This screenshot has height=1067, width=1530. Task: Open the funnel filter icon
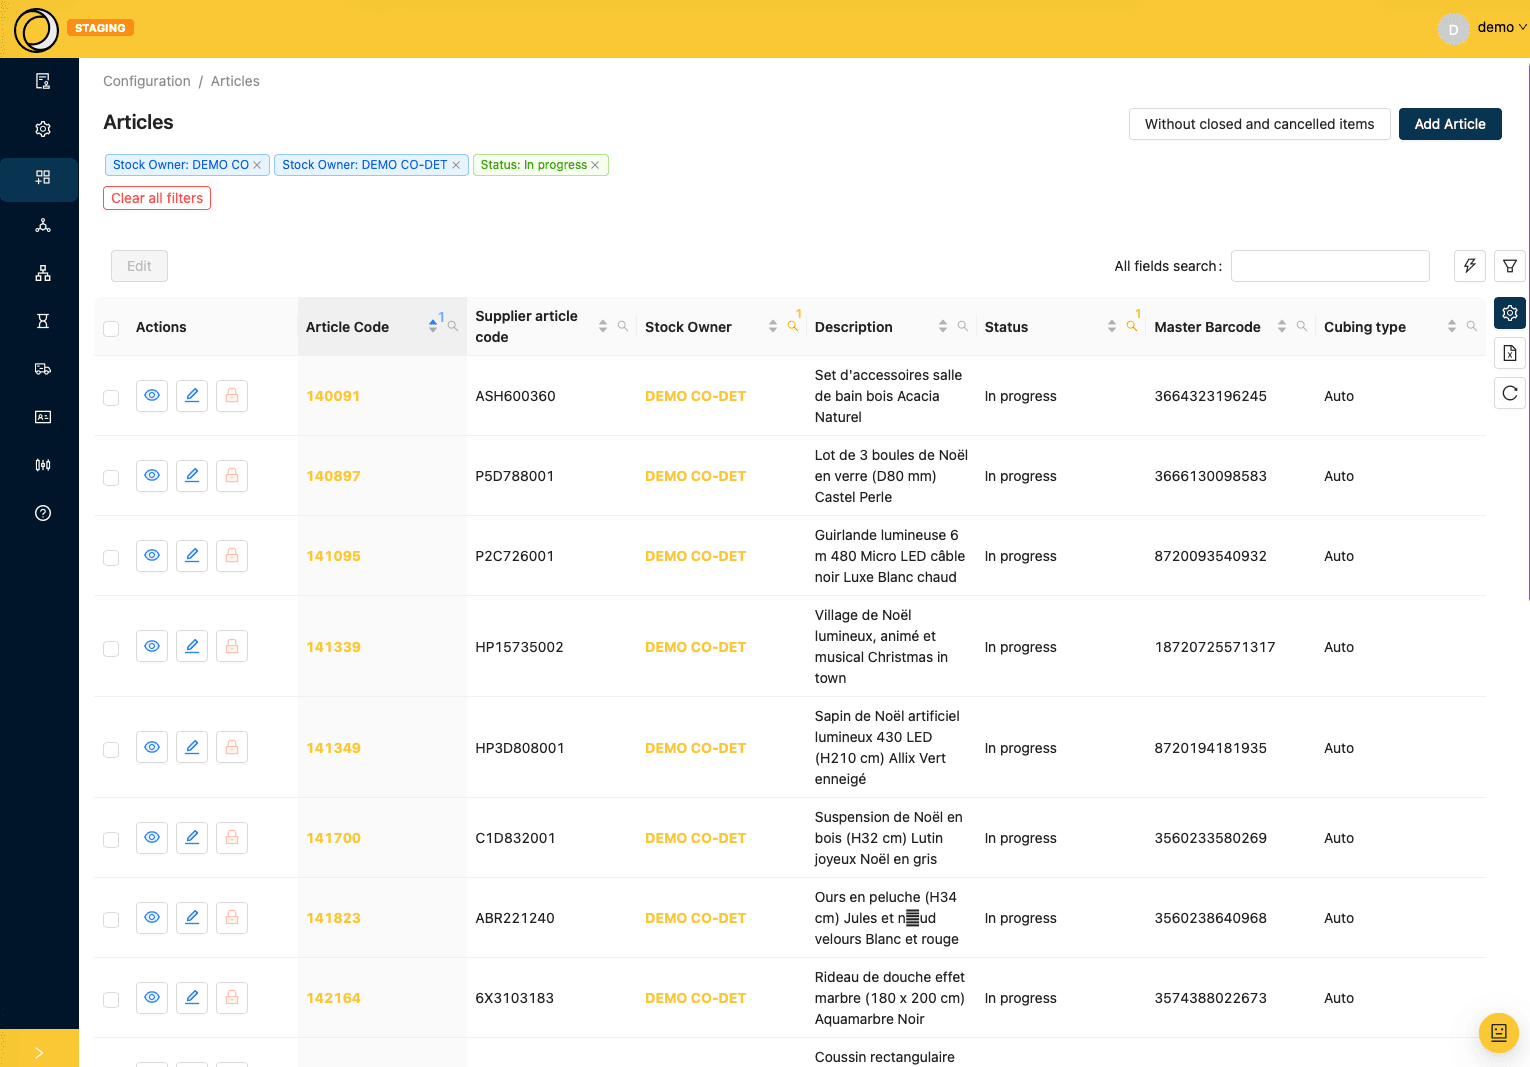click(x=1510, y=266)
